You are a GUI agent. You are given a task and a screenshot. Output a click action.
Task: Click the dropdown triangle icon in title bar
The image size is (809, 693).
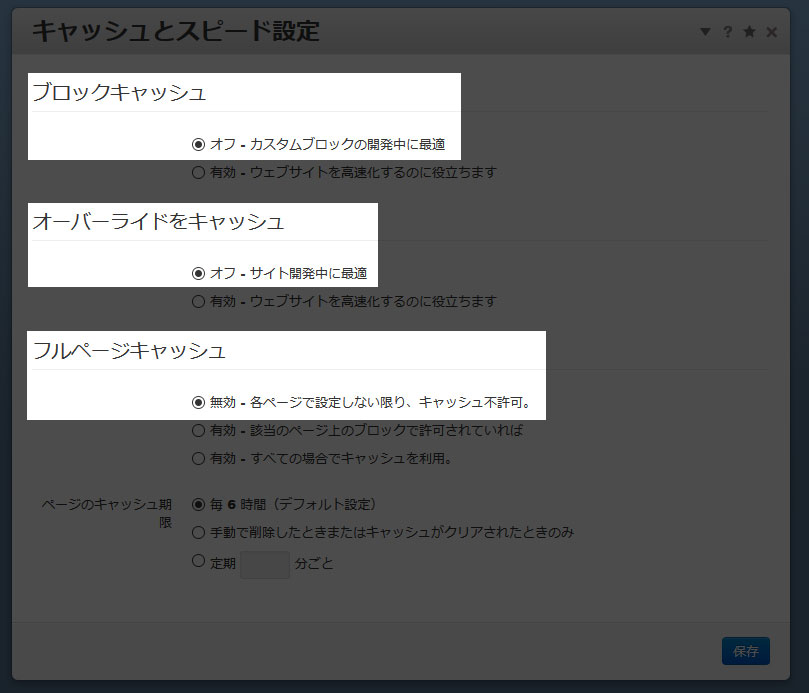705,32
